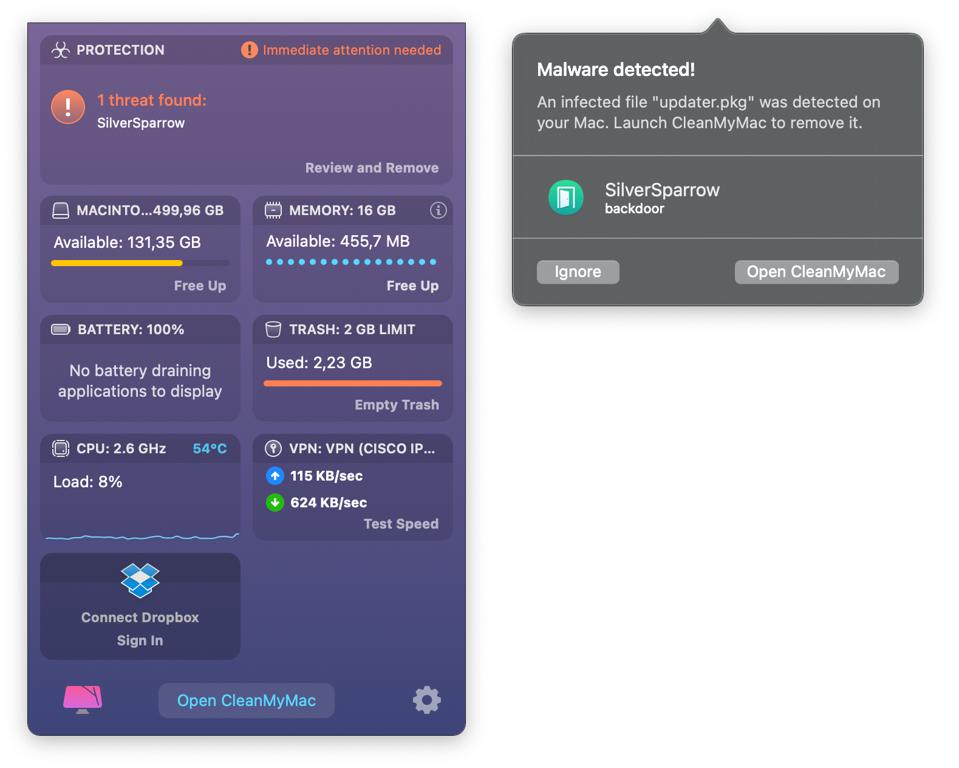Open Review and Remove for the threat
The height and width of the screenshot is (768, 959).
(x=371, y=167)
